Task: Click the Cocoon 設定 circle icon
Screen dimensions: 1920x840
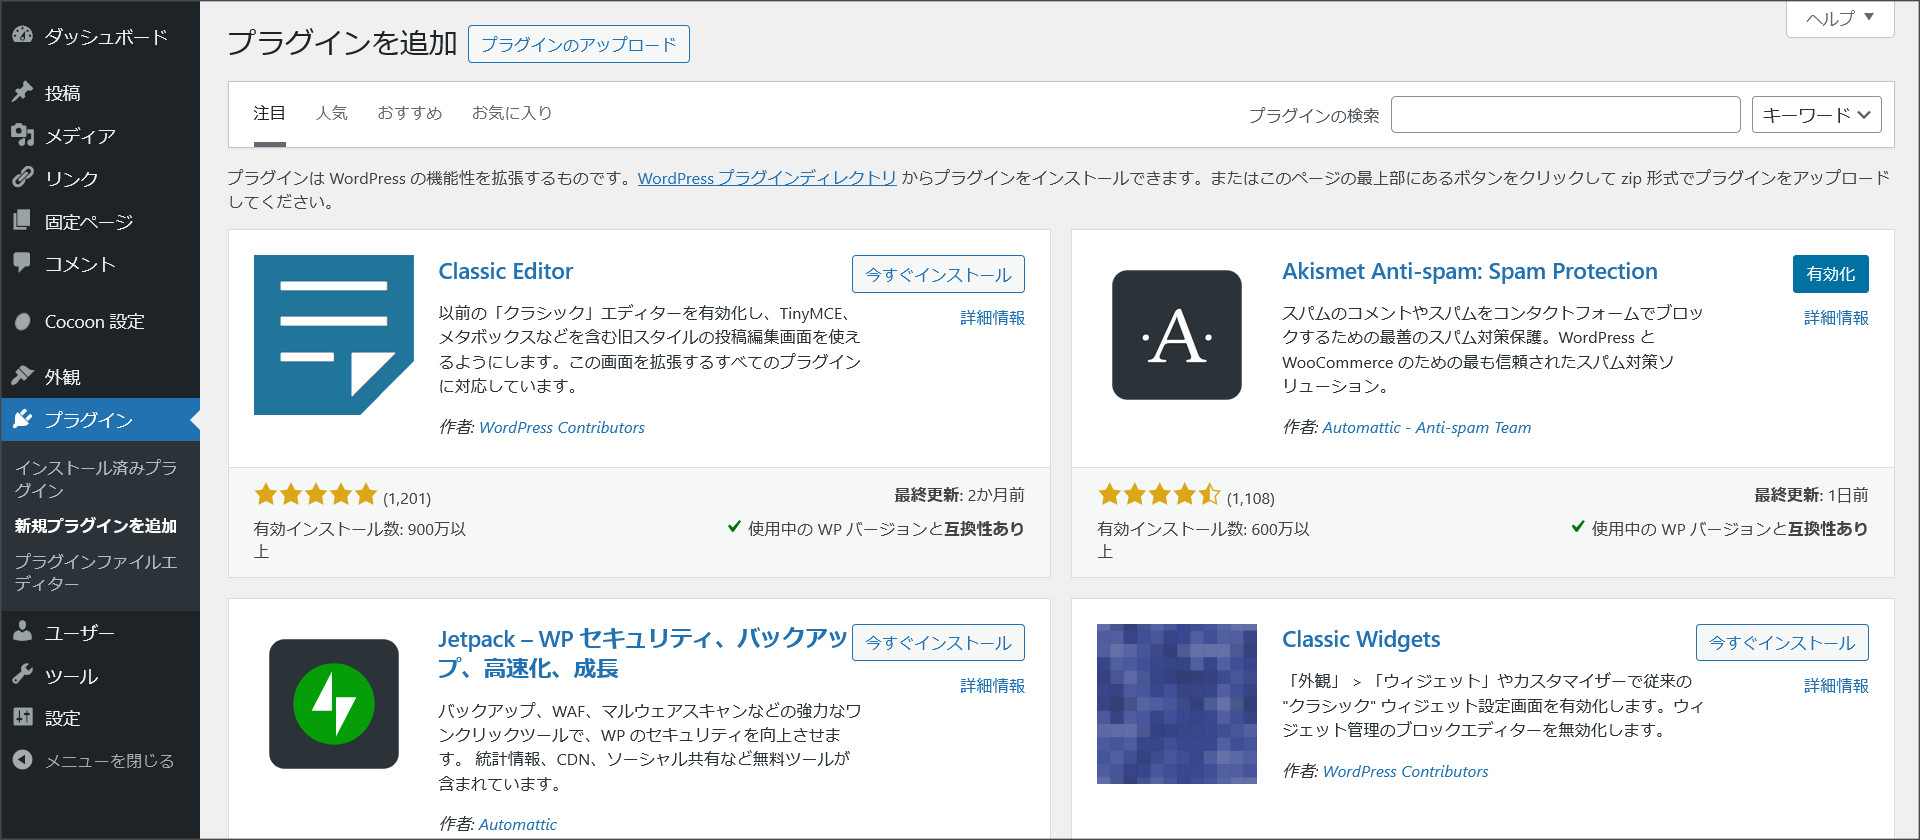Action: [x=22, y=321]
